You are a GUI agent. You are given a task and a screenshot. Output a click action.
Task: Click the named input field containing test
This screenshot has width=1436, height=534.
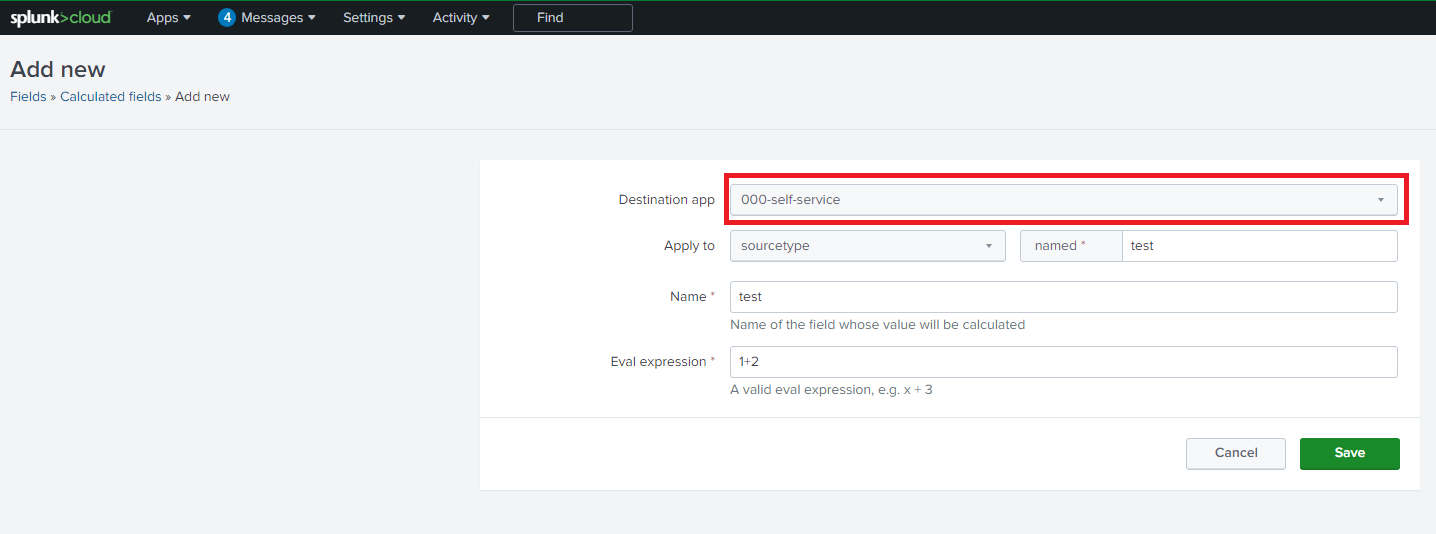[1260, 246]
